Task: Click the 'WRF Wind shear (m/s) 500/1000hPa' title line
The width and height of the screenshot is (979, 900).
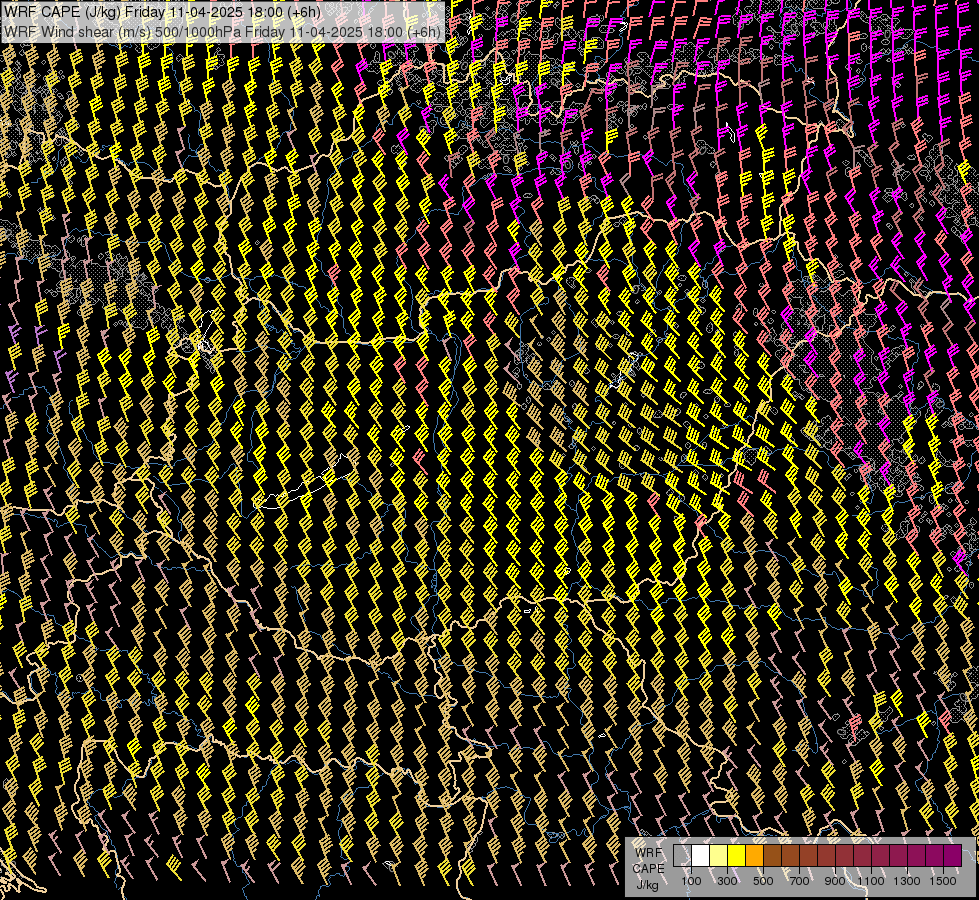Action: 222,32
